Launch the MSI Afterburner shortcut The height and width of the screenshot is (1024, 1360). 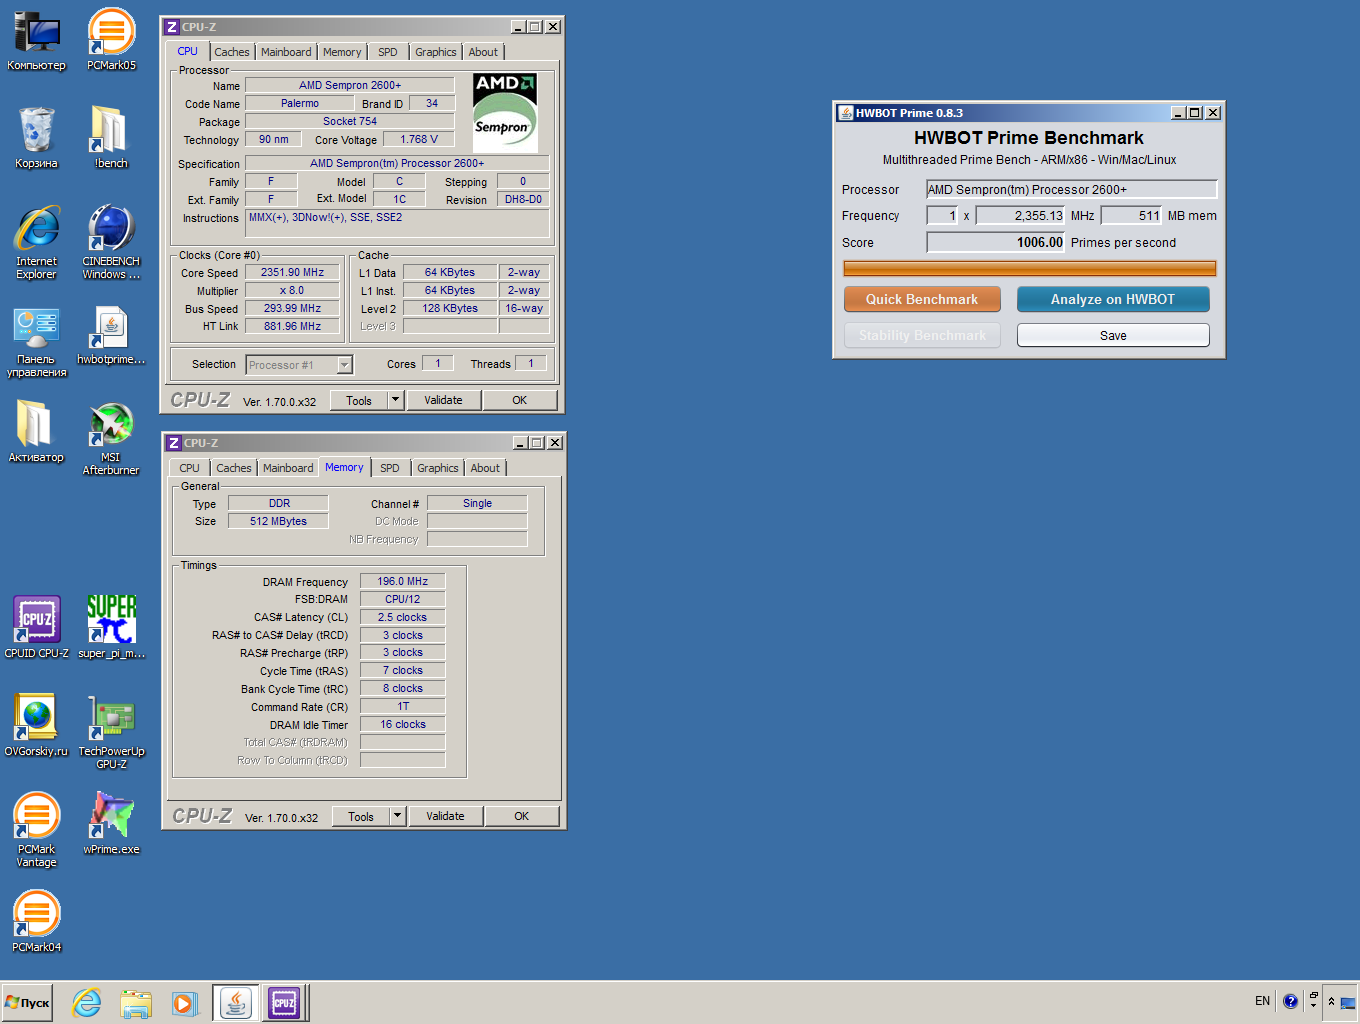pos(111,438)
